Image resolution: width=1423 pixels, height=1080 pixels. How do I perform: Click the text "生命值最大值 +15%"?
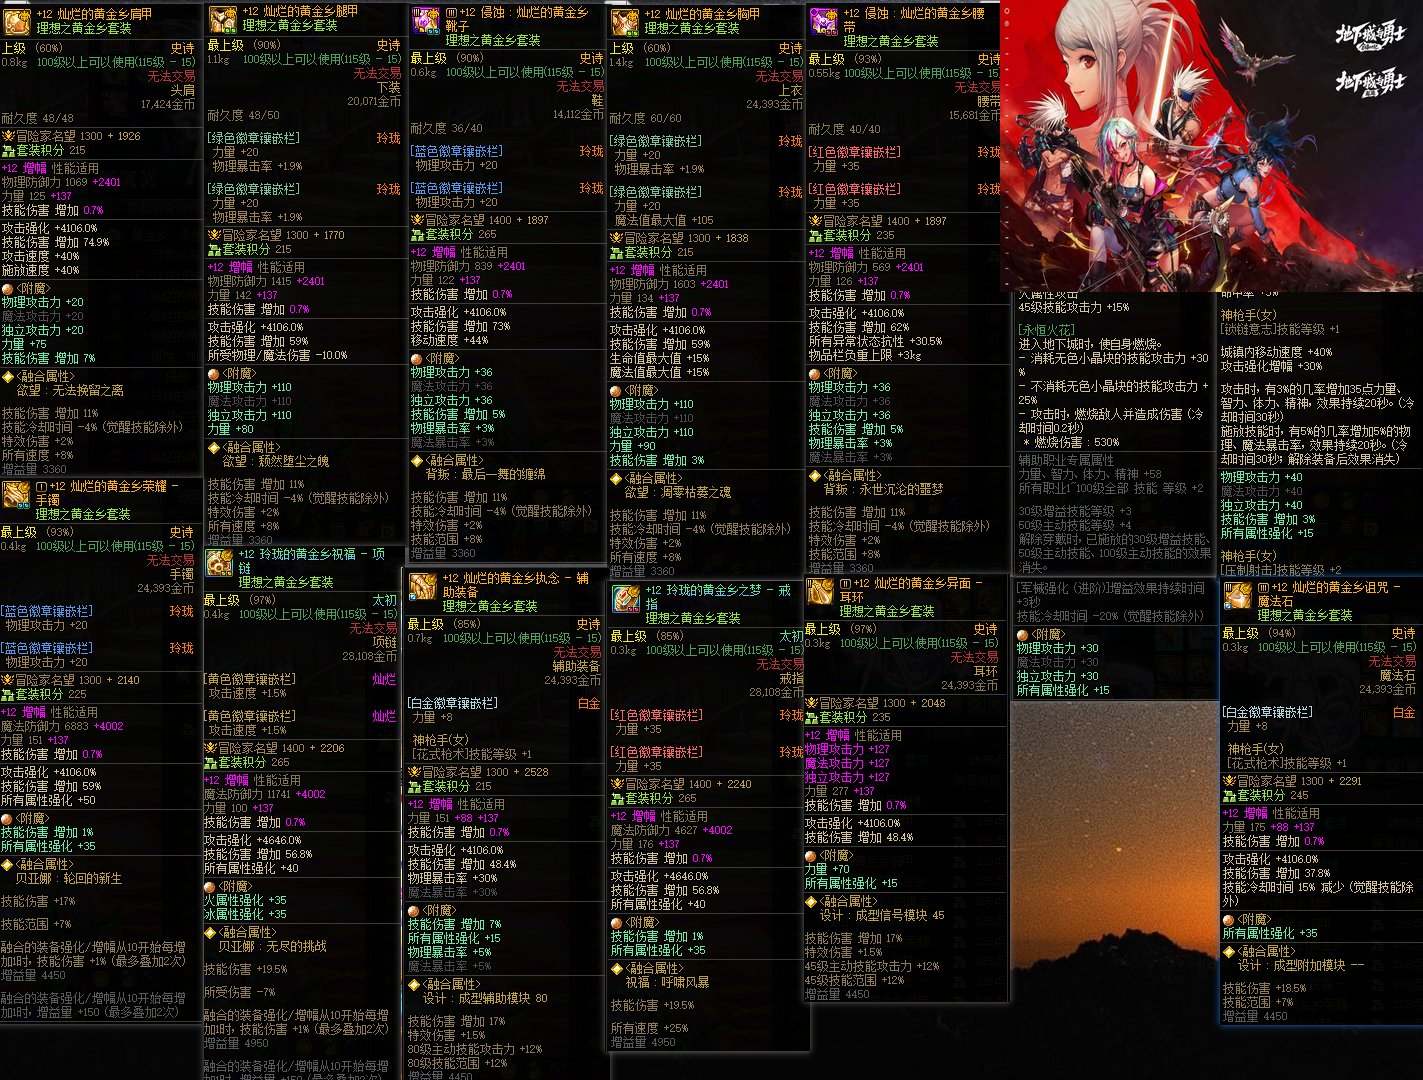pyautogui.click(x=660, y=358)
